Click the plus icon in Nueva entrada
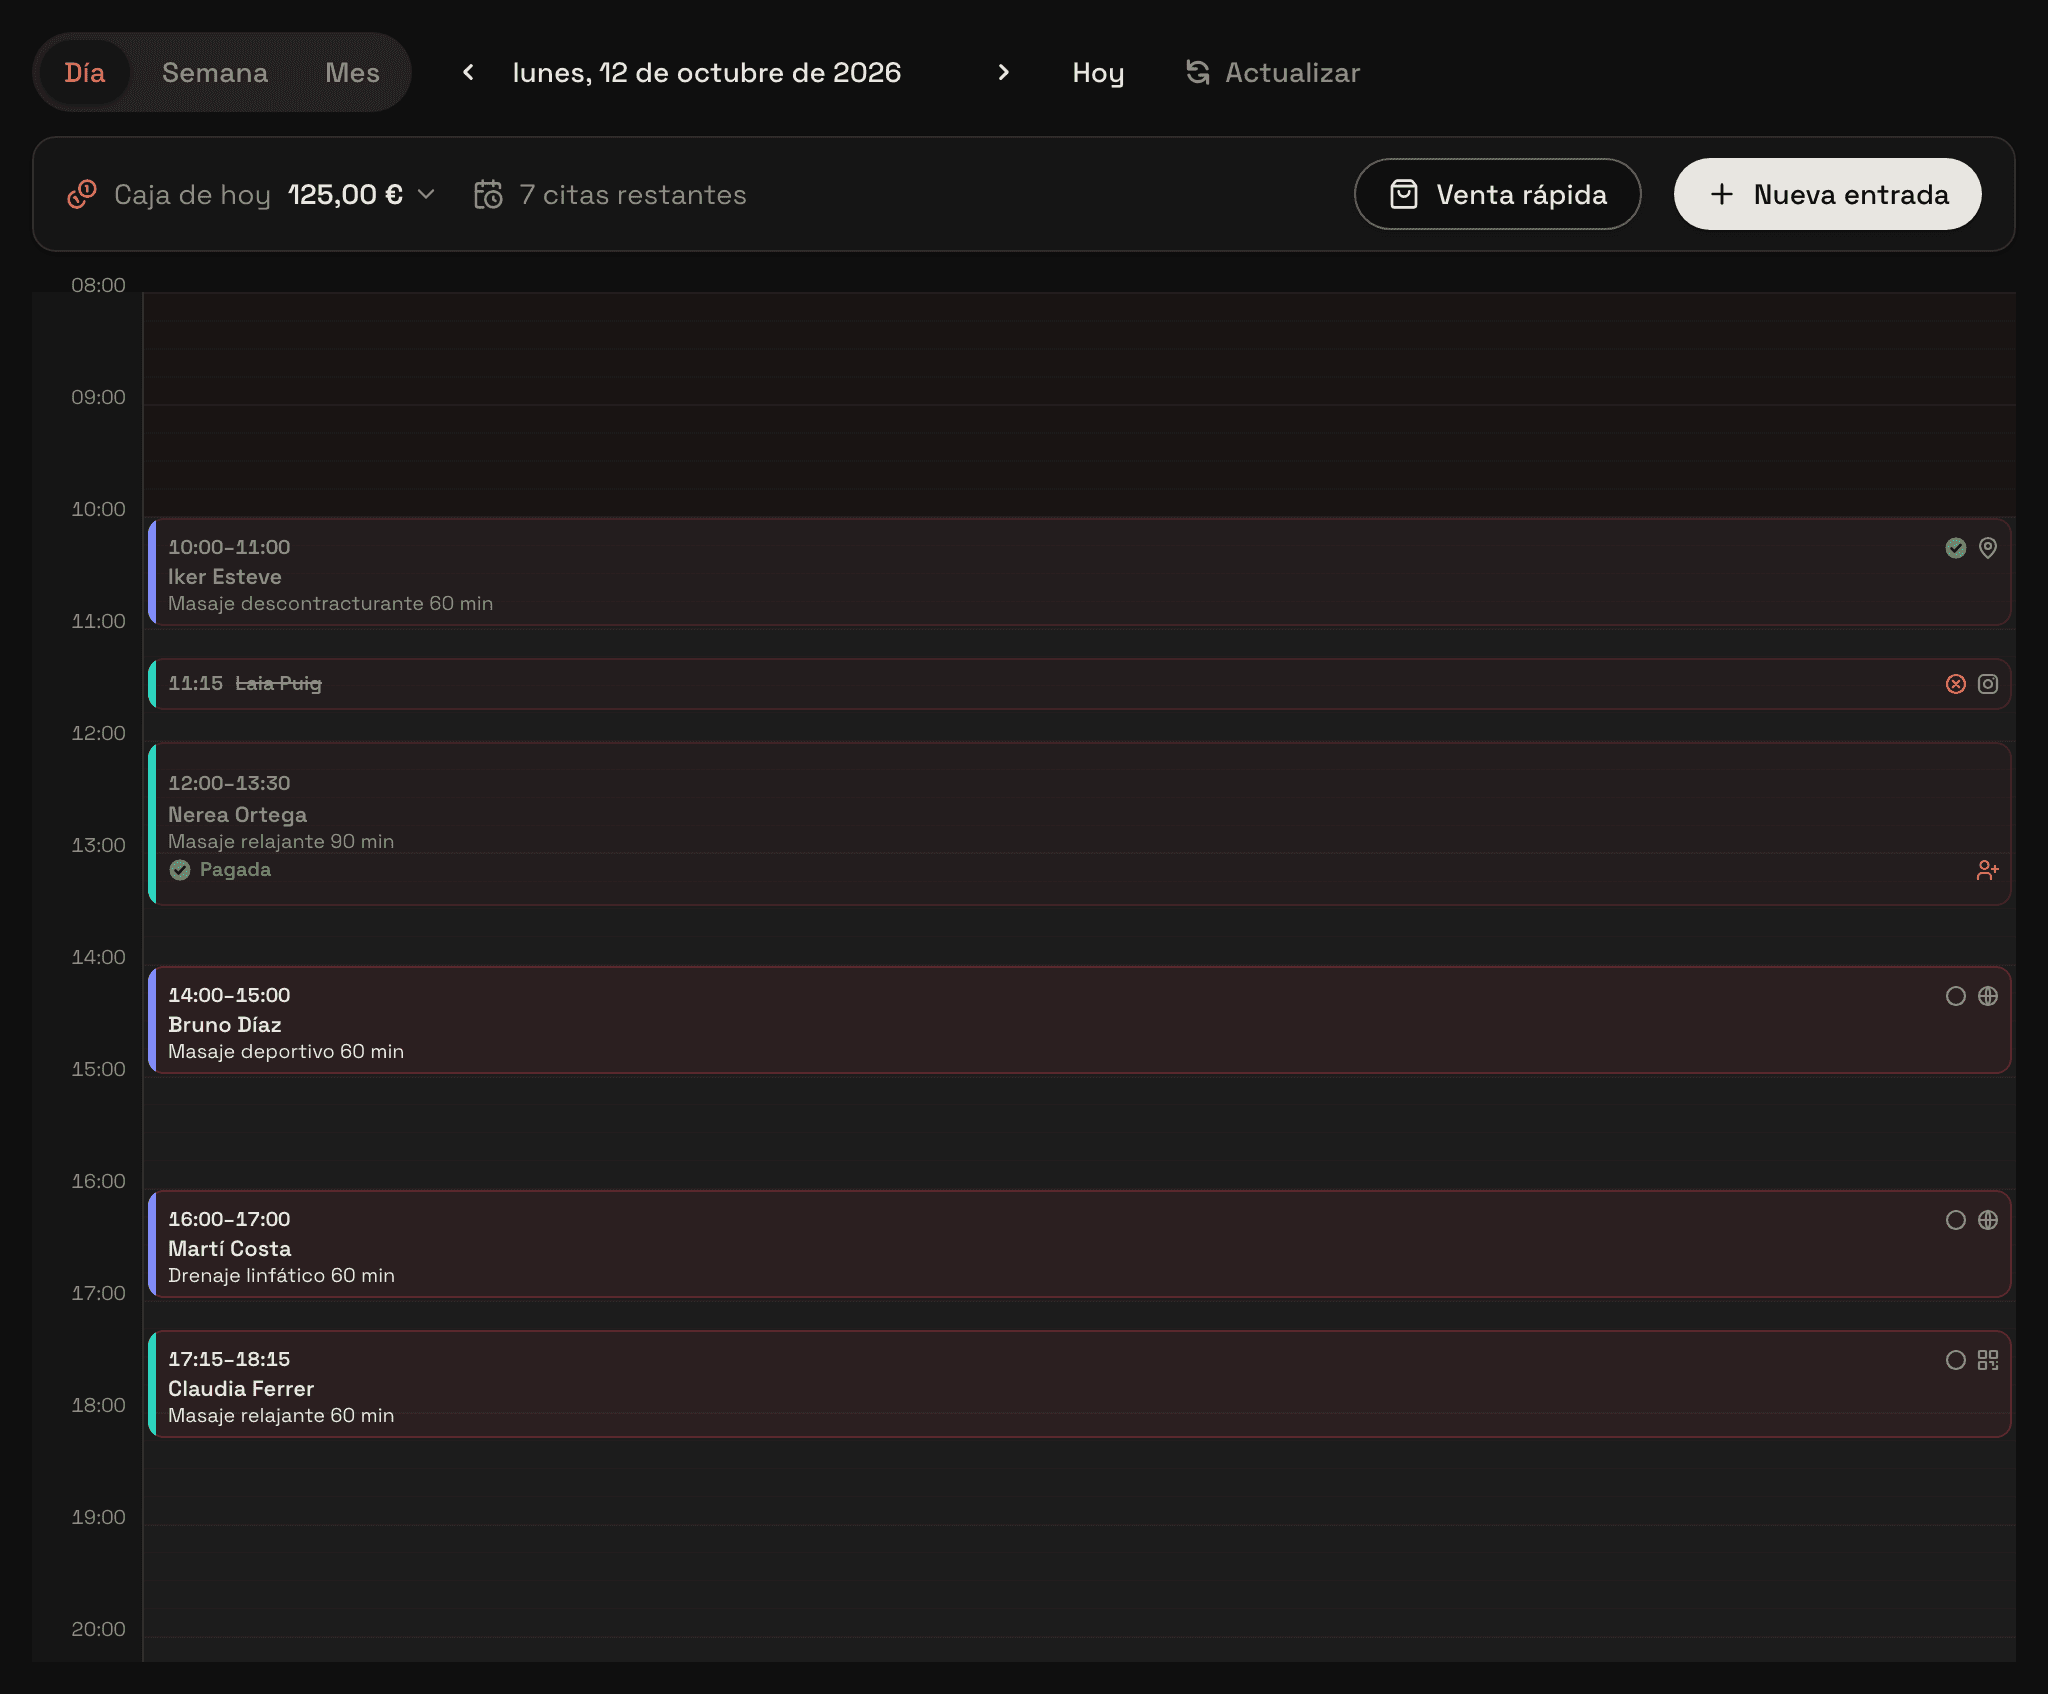Image resolution: width=2048 pixels, height=1694 pixels. [1722, 194]
